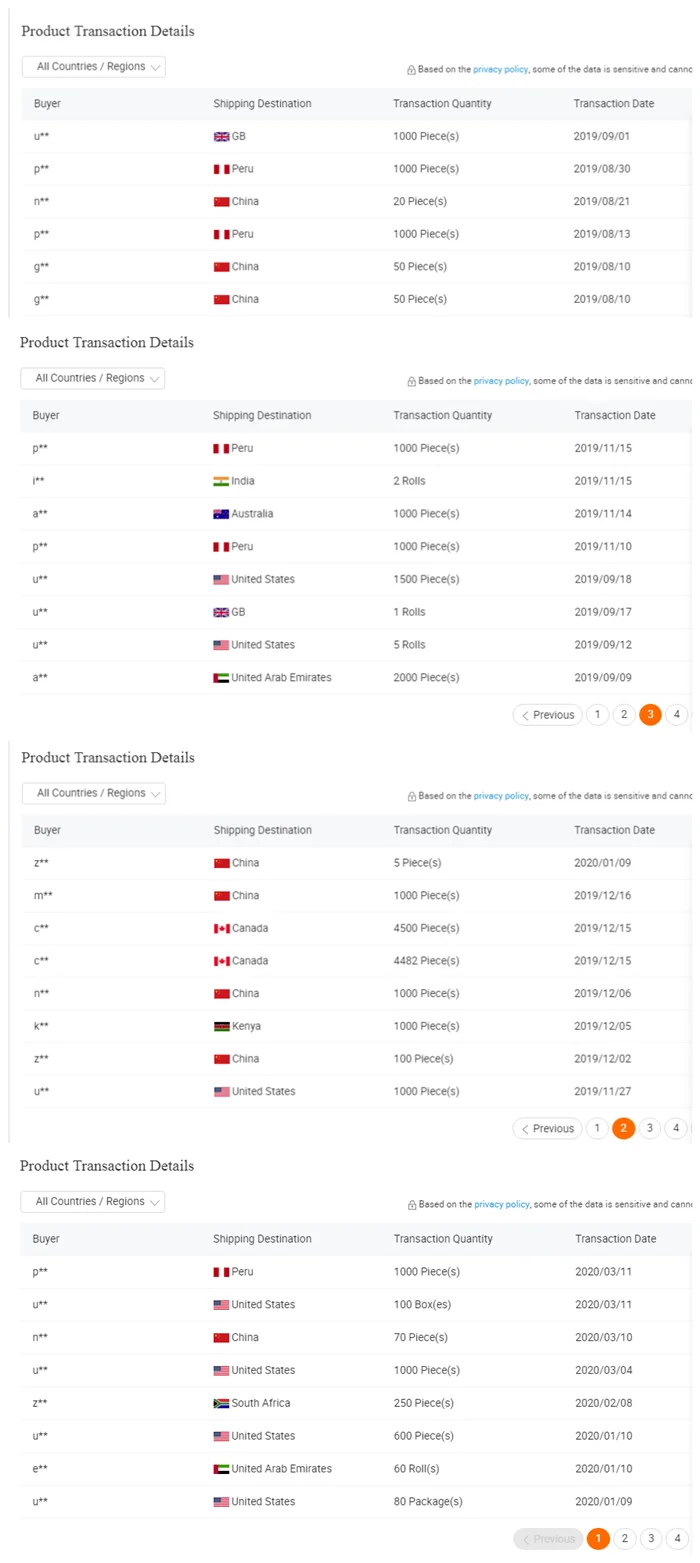Click the lock icon in the topmost panel
This screenshot has width=700, height=1563.
click(411, 71)
